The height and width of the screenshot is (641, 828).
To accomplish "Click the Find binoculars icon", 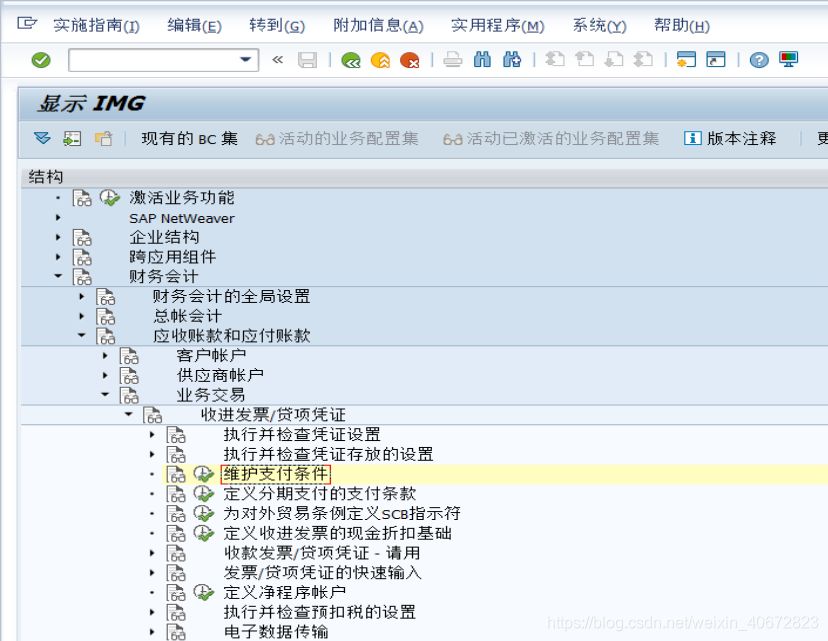I will pos(482,60).
